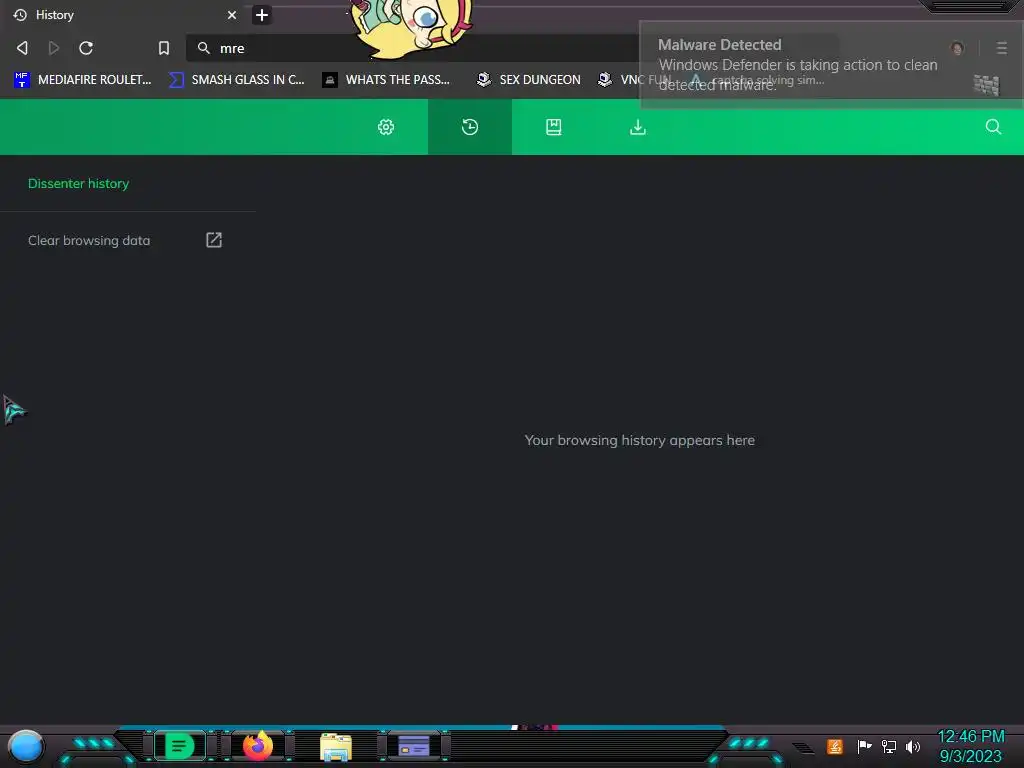Viewport: 1024px width, 768px height.
Task: Reload the page with the refresh icon
Action: coord(86,48)
